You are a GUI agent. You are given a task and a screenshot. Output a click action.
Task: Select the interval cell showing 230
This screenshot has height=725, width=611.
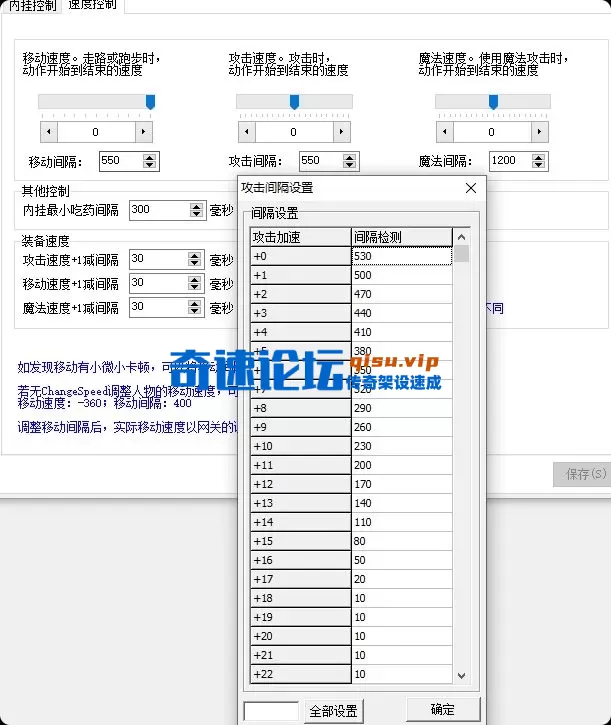[401, 446]
